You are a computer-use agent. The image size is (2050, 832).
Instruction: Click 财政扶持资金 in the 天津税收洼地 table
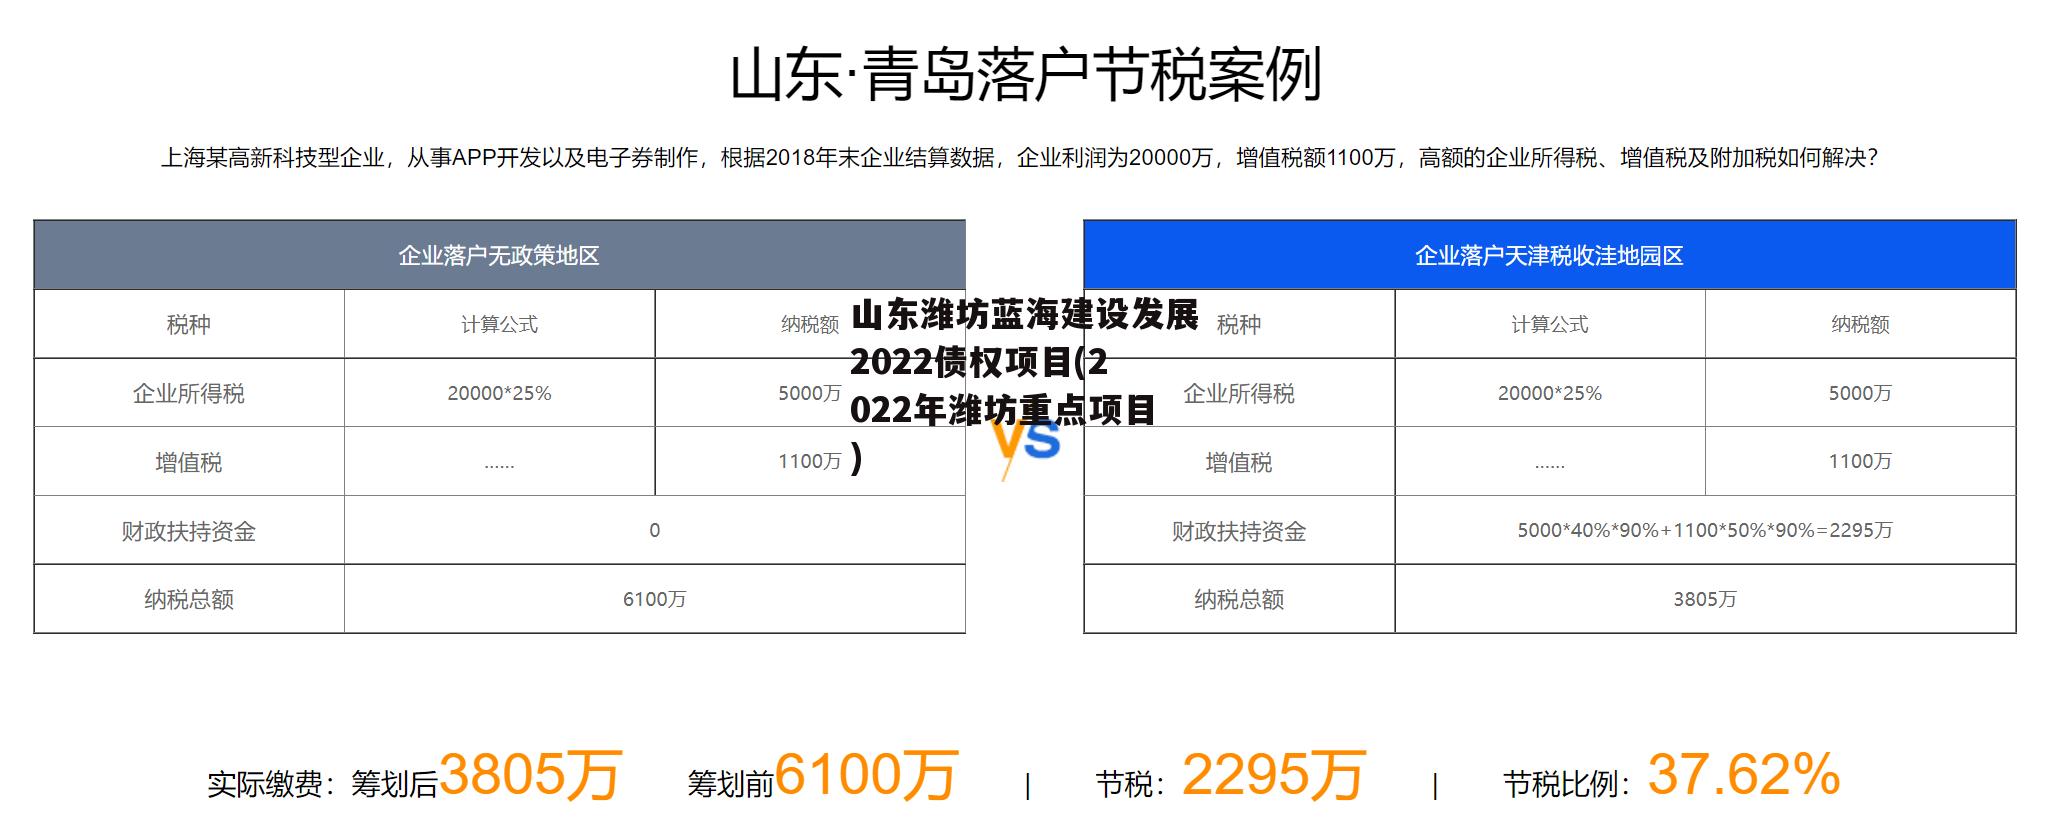pyautogui.click(x=1239, y=531)
